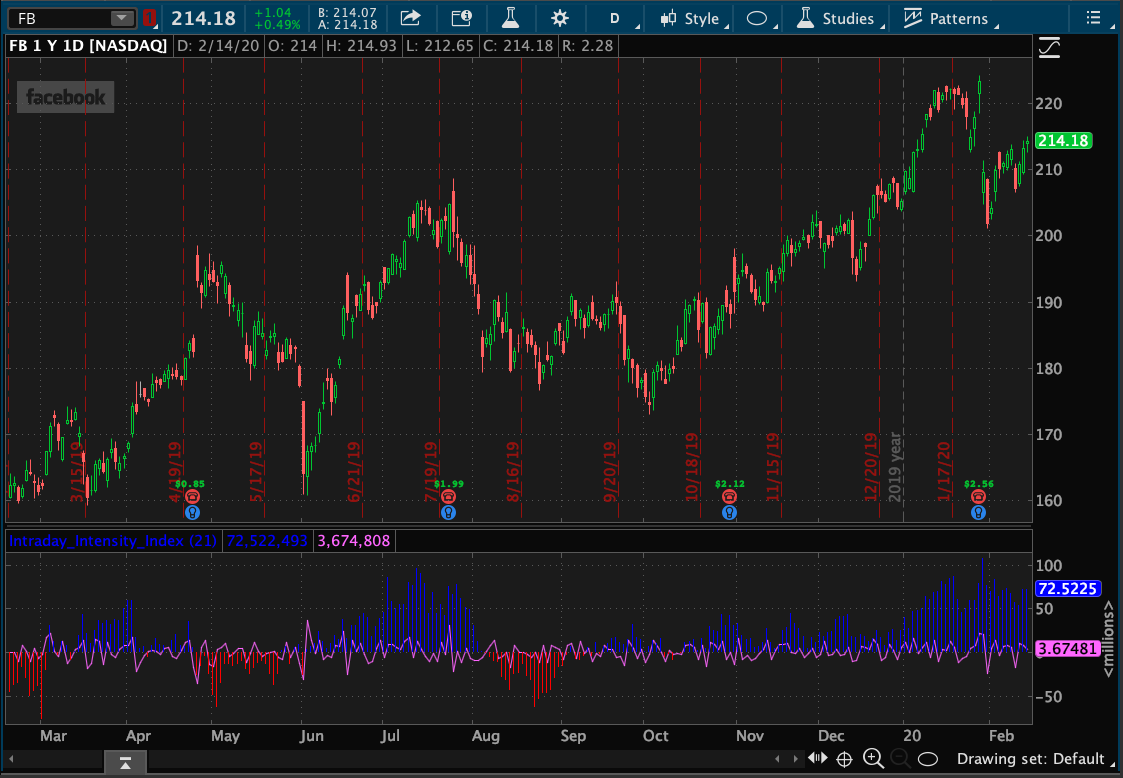Click the green 214.18 price bubble

pyautogui.click(x=1064, y=140)
